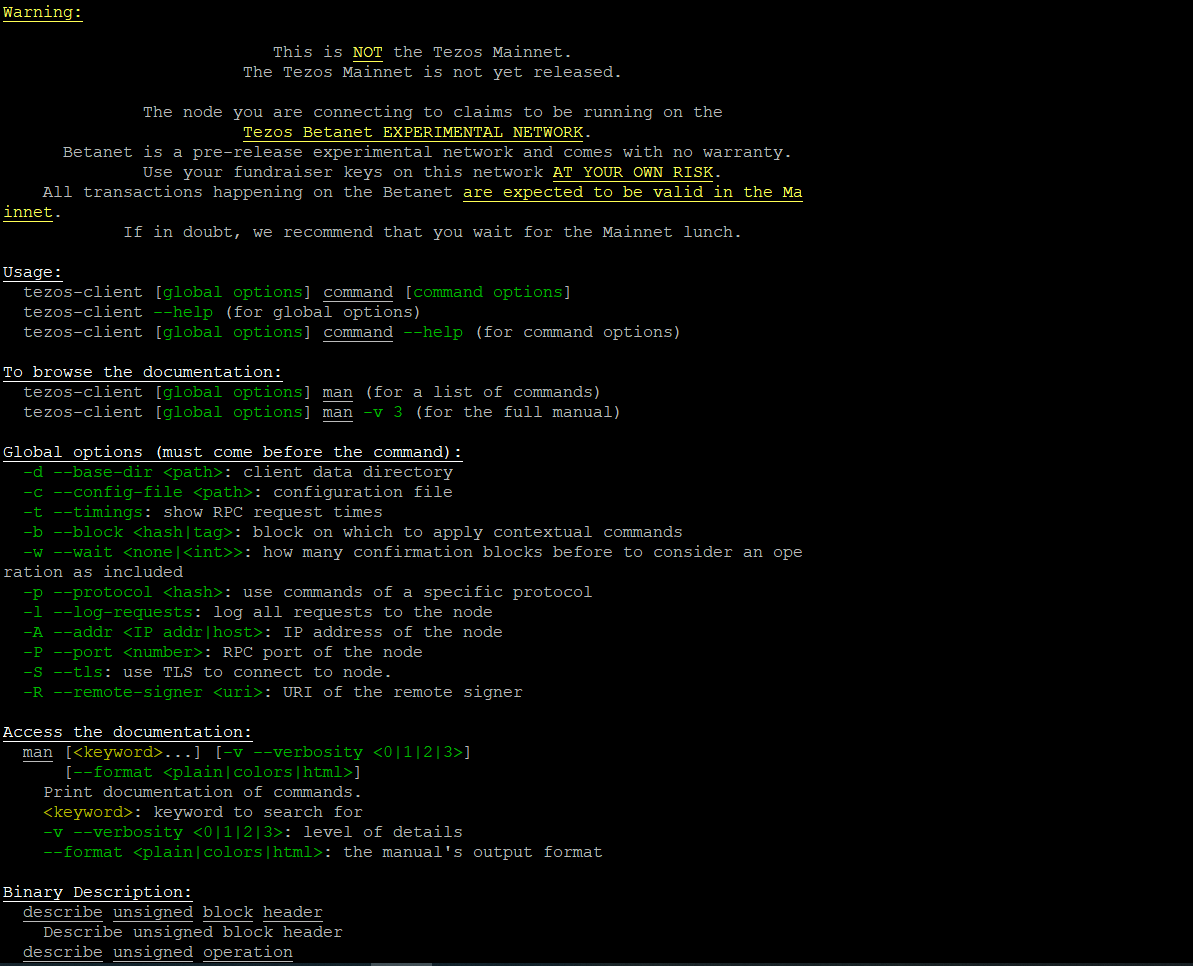
Task: Click 'Tezos Betanet EXPERIMENTAL NETWORK' text
Action: click(413, 132)
